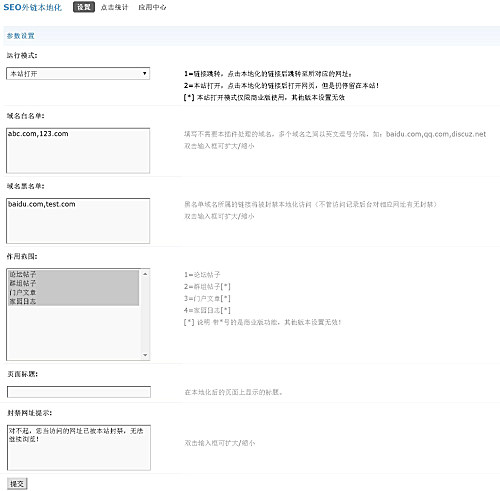Select 家园日志 in the scope list

73,301
